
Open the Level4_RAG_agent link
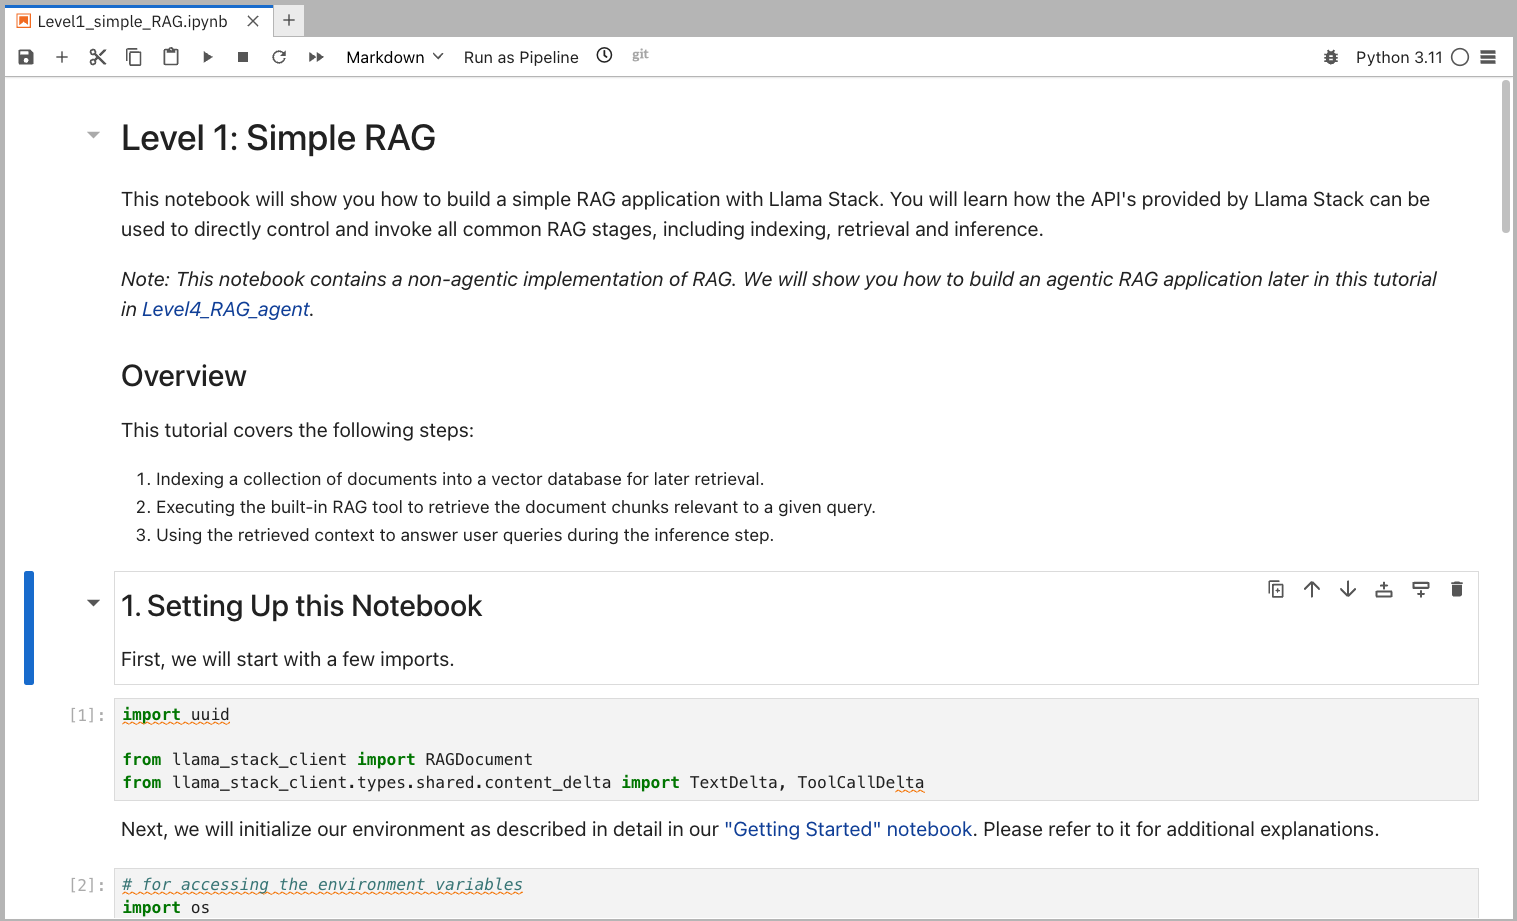226,309
